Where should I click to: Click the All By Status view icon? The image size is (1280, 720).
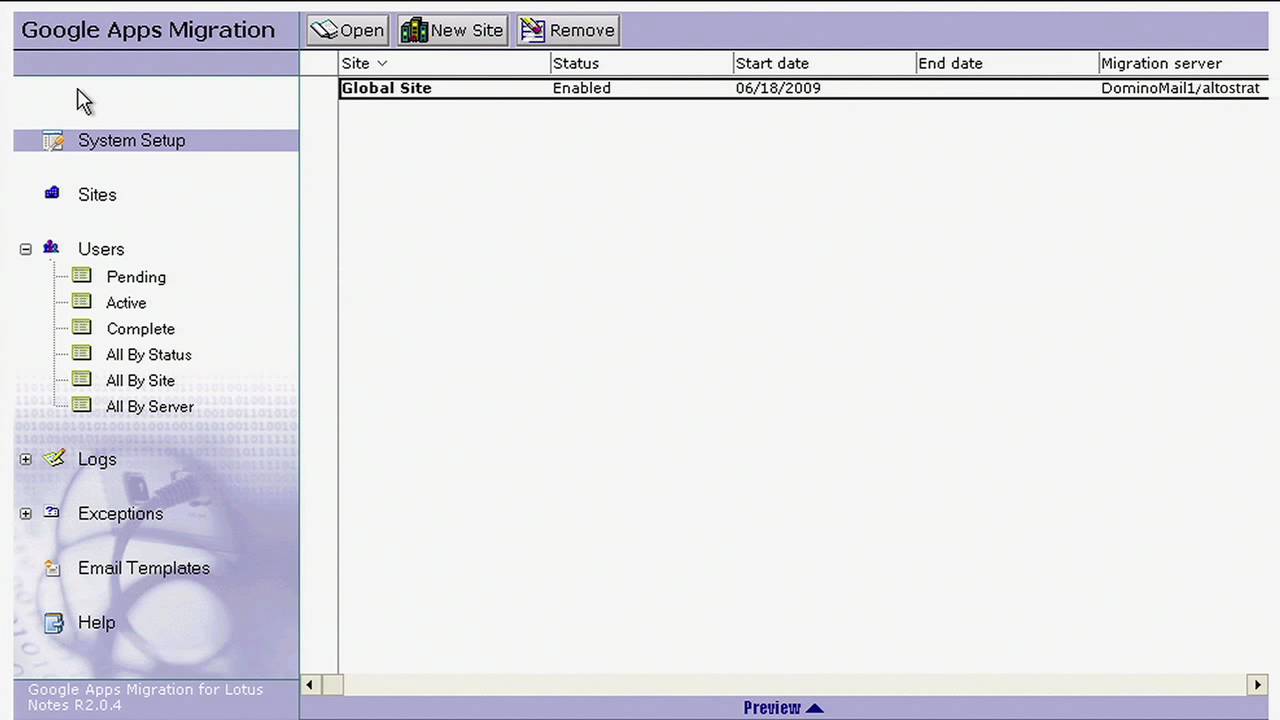tap(82, 353)
